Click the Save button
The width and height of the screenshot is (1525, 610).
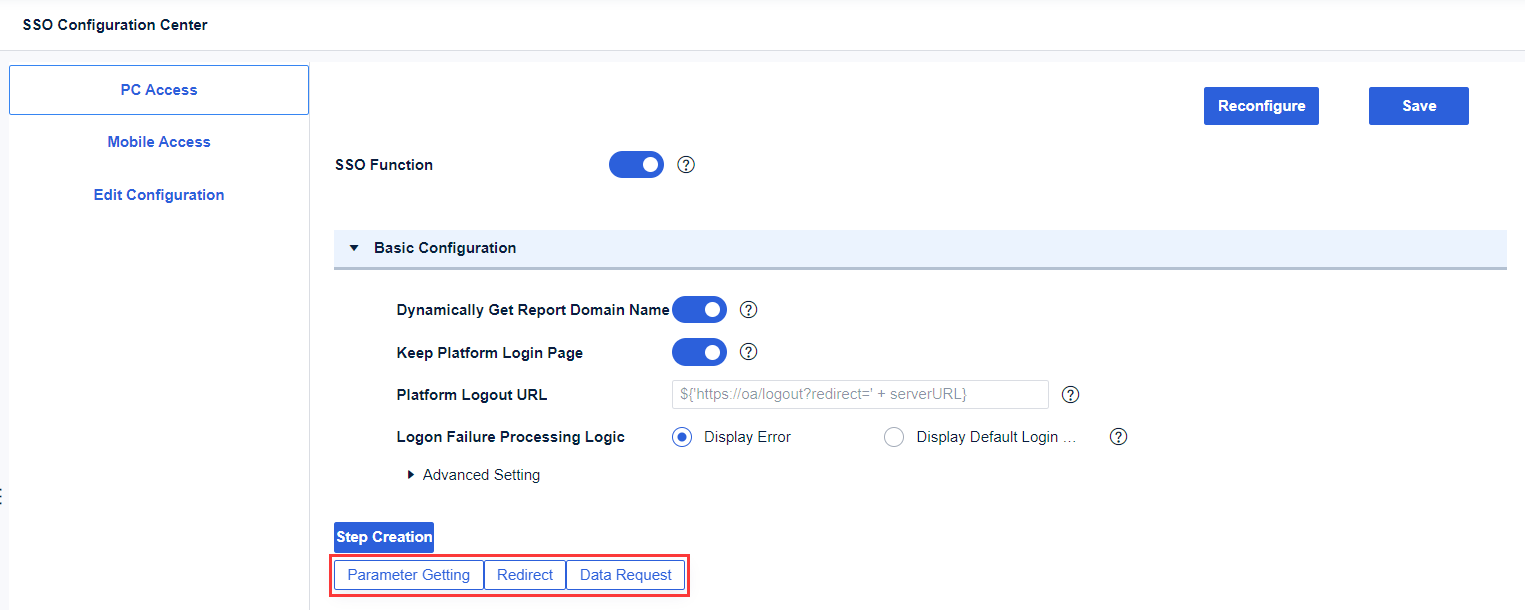[x=1418, y=106]
